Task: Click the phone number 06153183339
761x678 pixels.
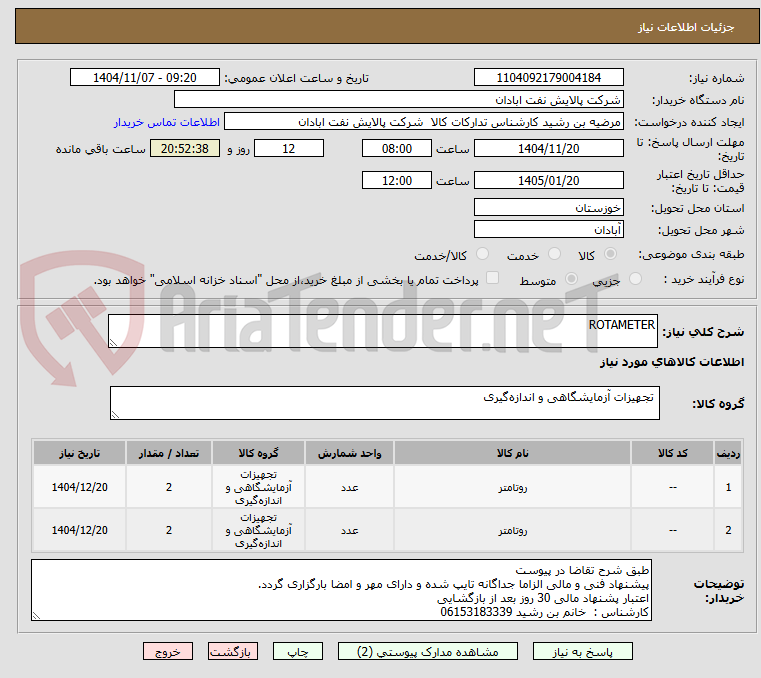Action: click(x=476, y=612)
